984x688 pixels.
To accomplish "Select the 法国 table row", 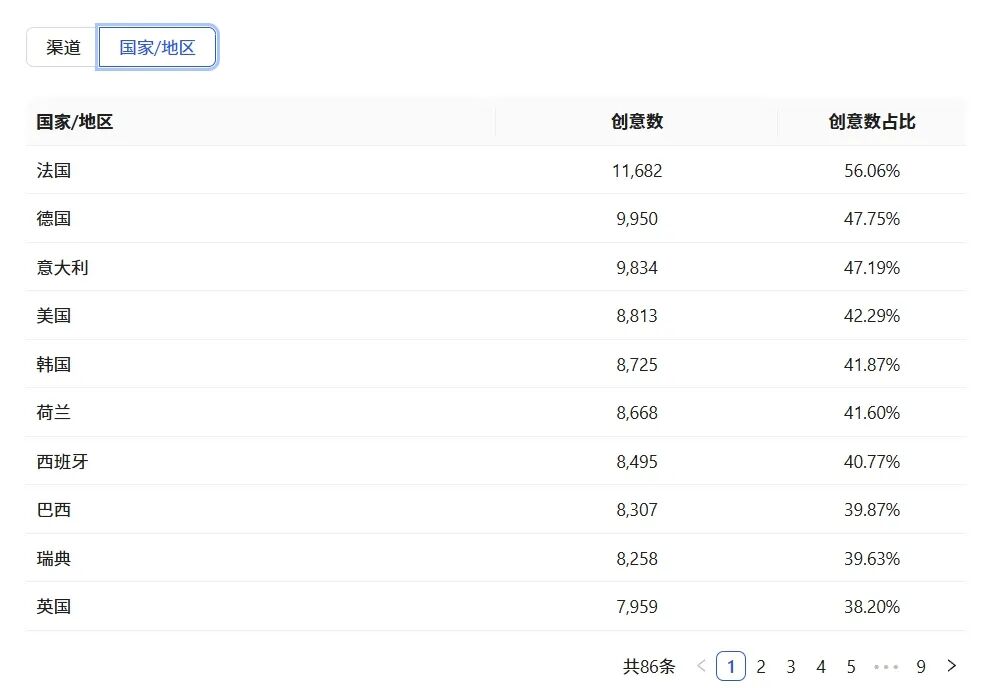I will pos(496,170).
